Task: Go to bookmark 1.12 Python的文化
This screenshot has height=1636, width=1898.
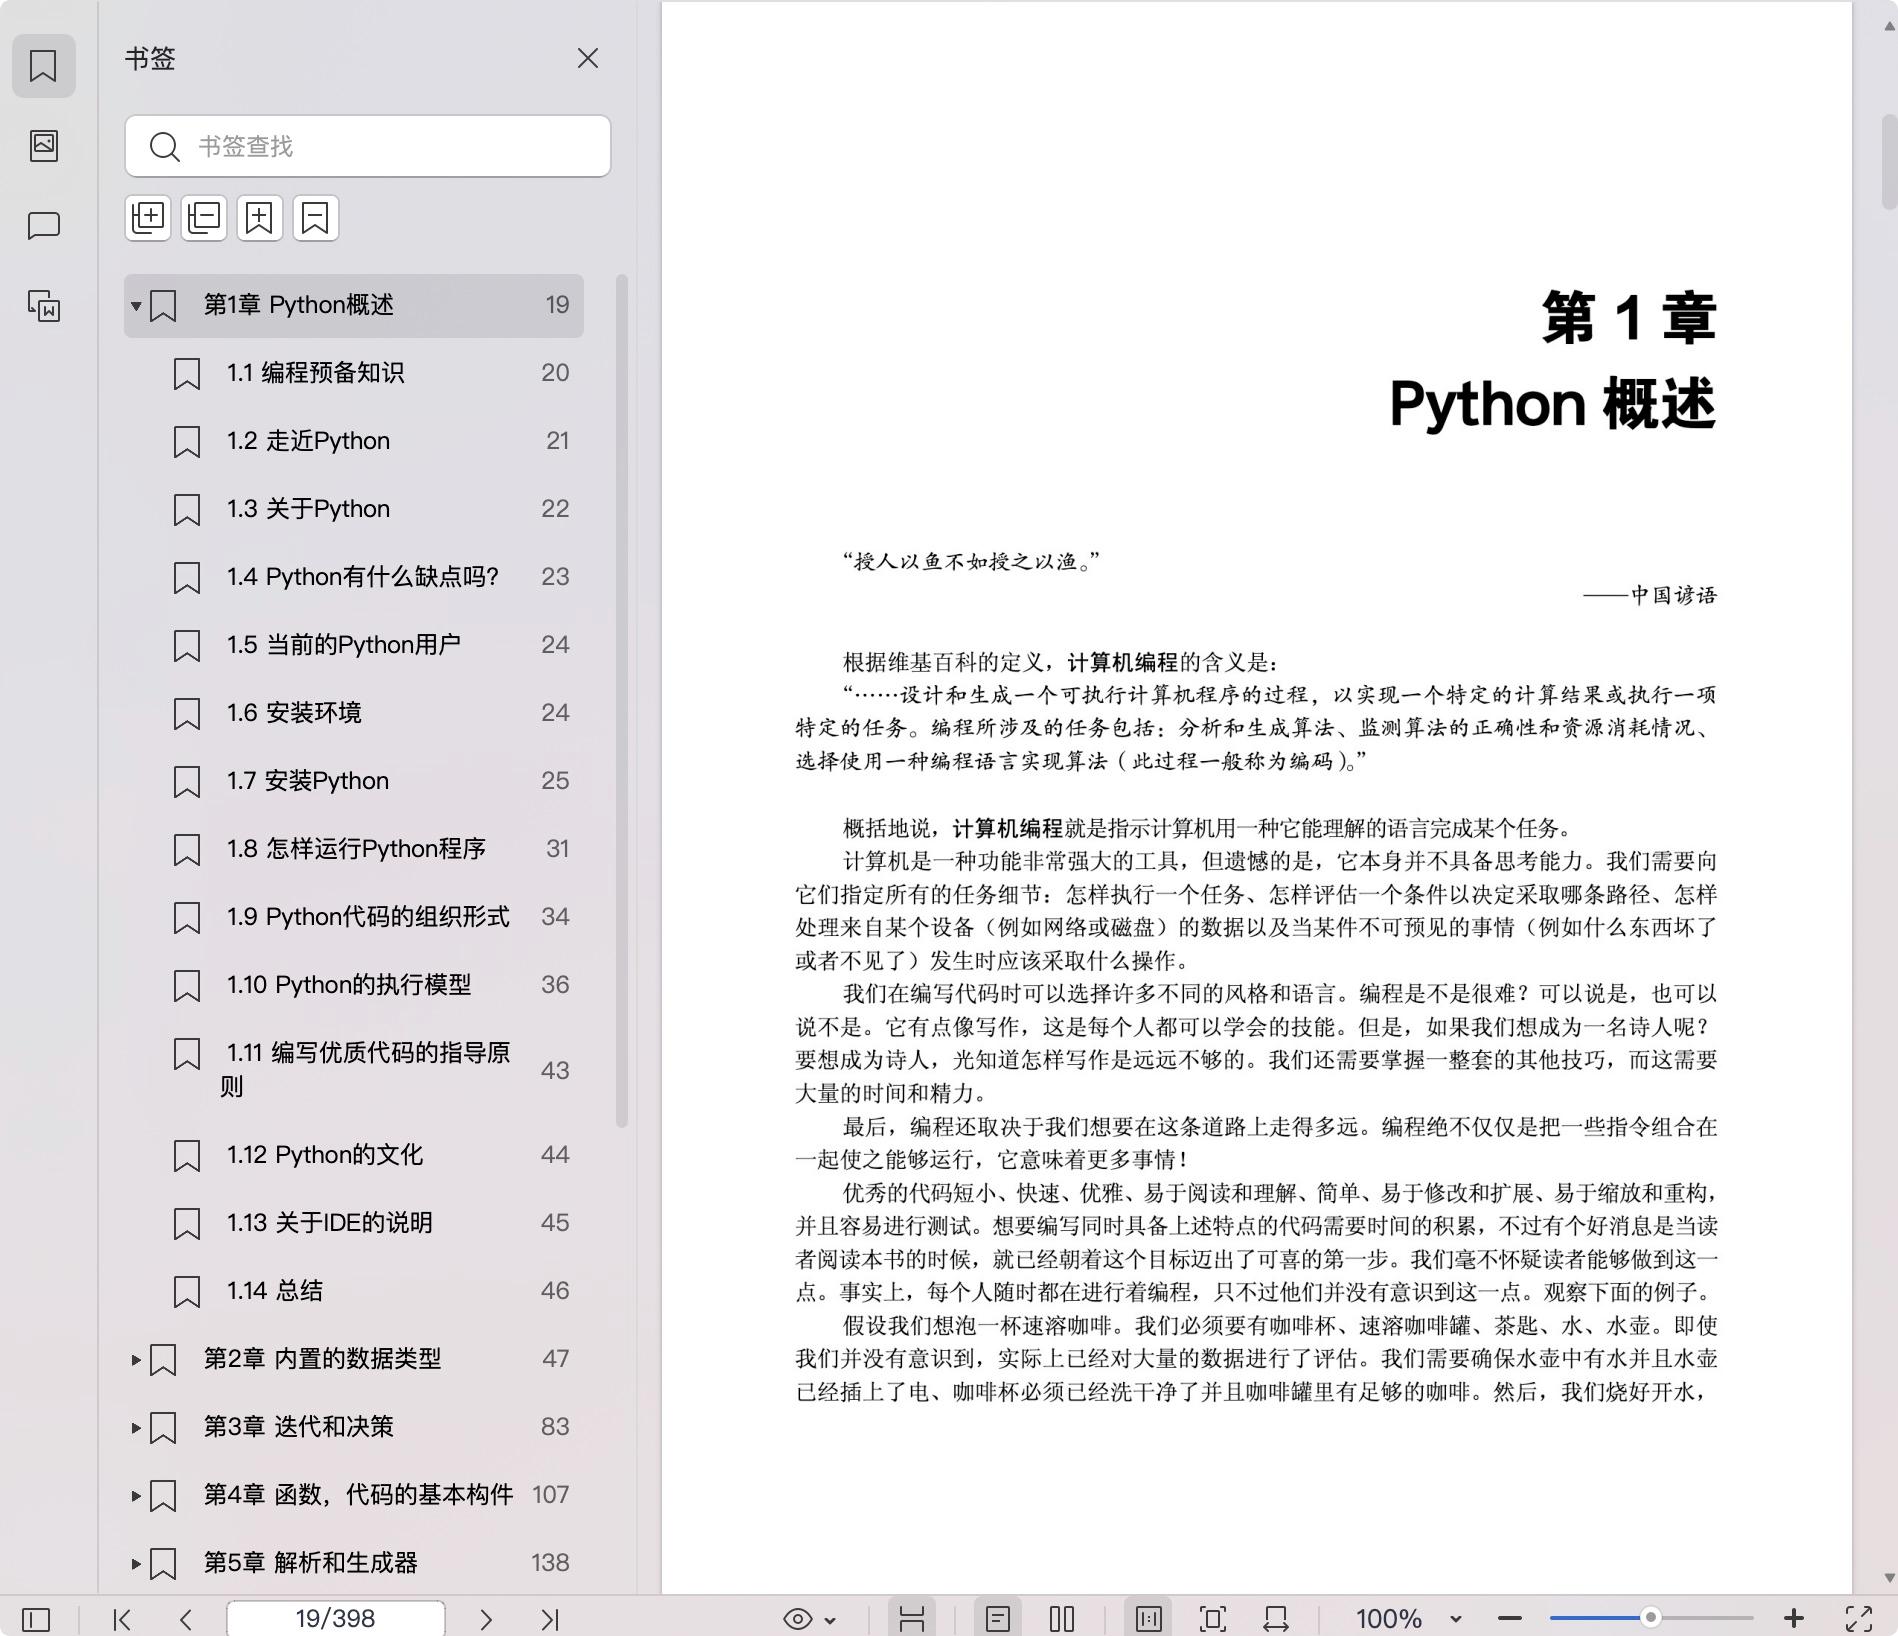Action: click(354, 1155)
